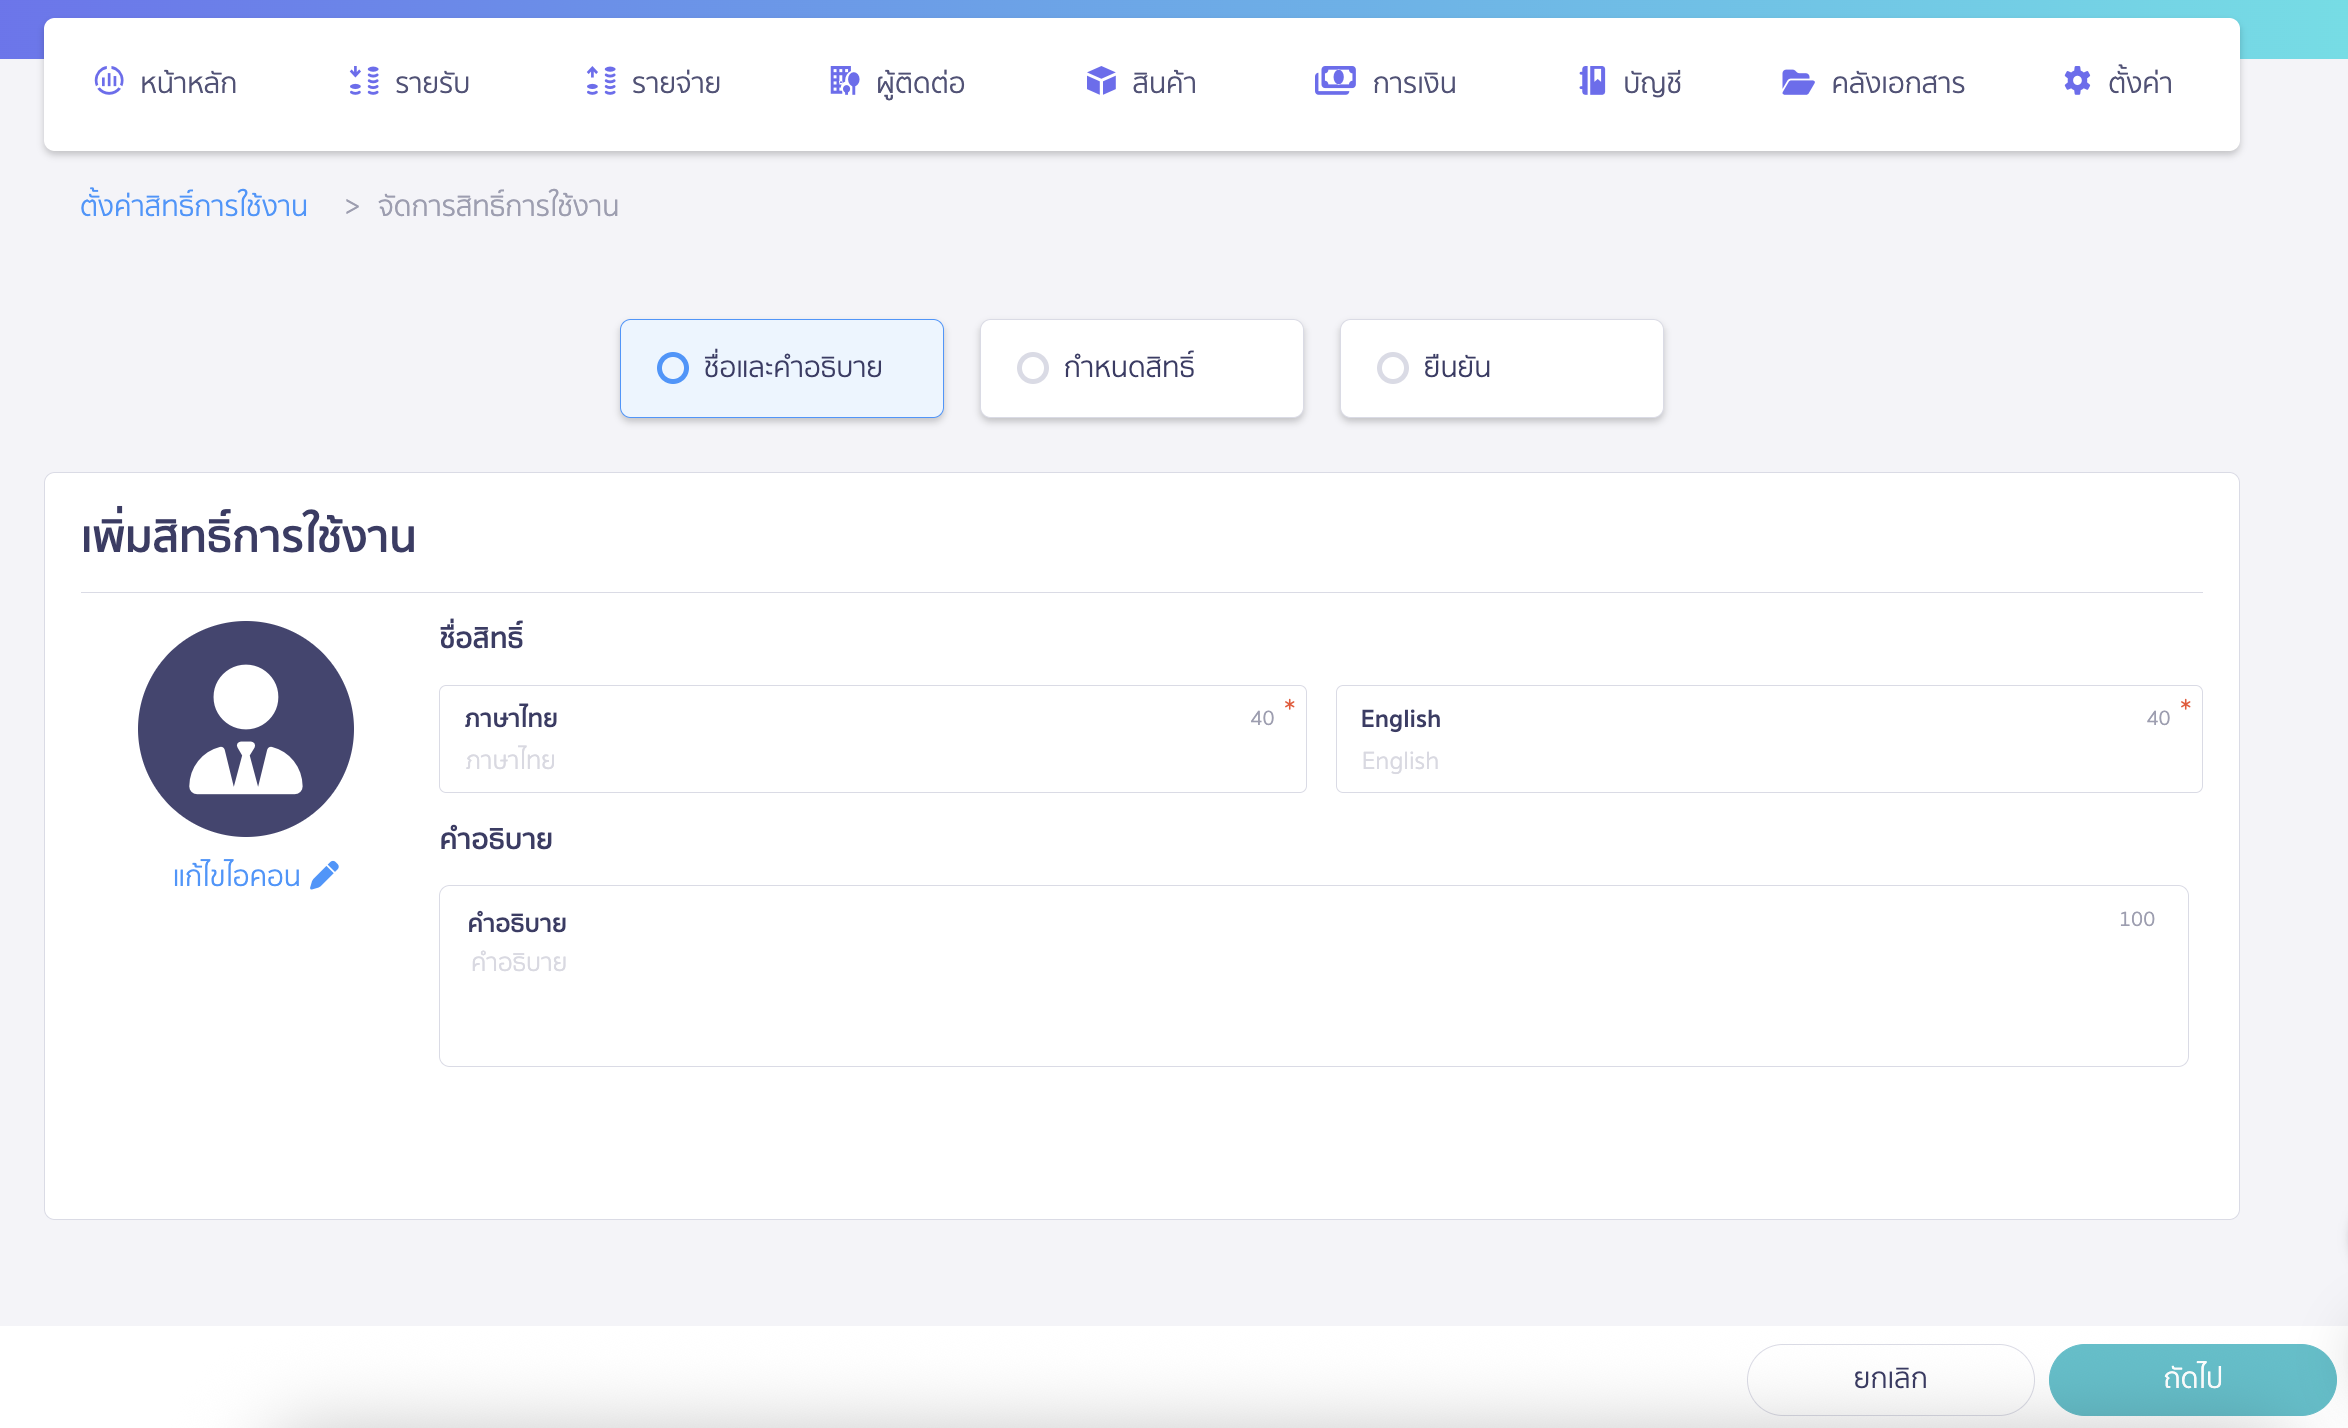Select the หน้าหลัก home icon
2348x1428 pixels.
coord(110,82)
